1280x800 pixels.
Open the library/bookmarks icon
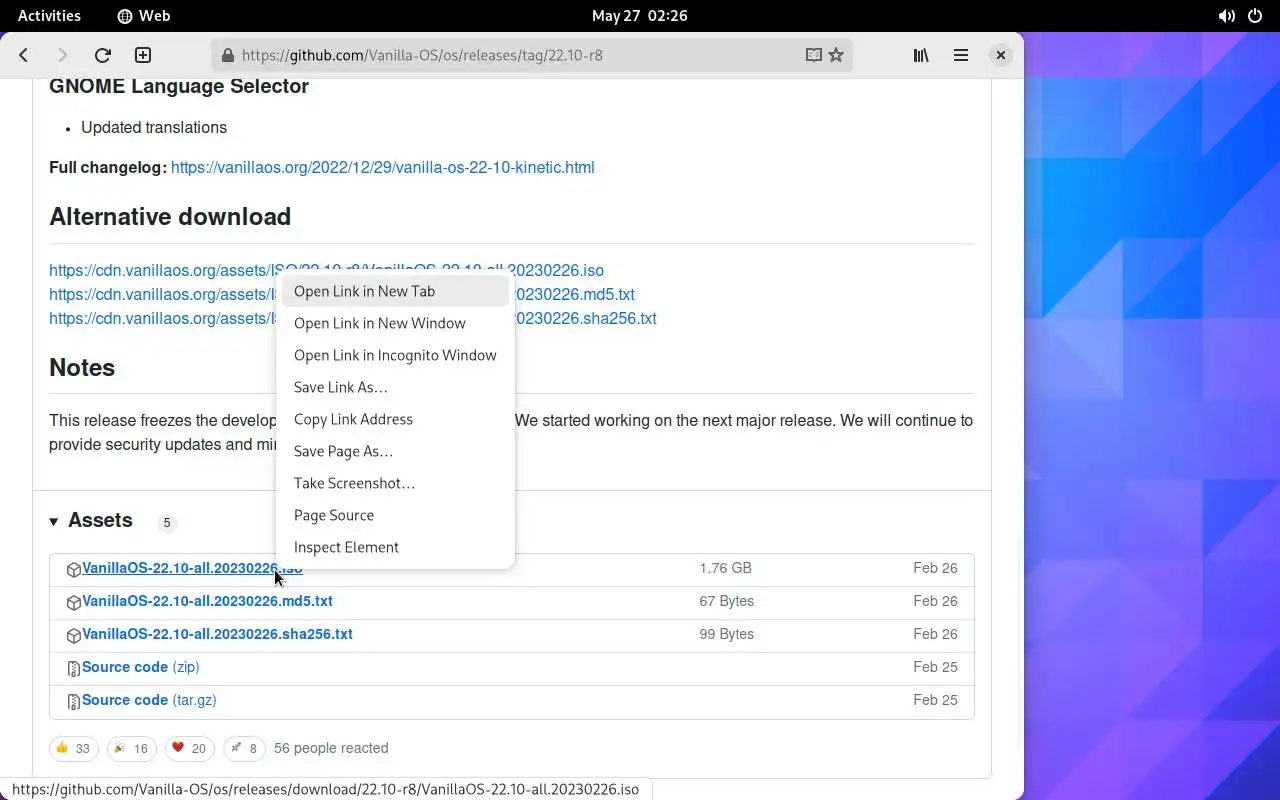tap(921, 55)
